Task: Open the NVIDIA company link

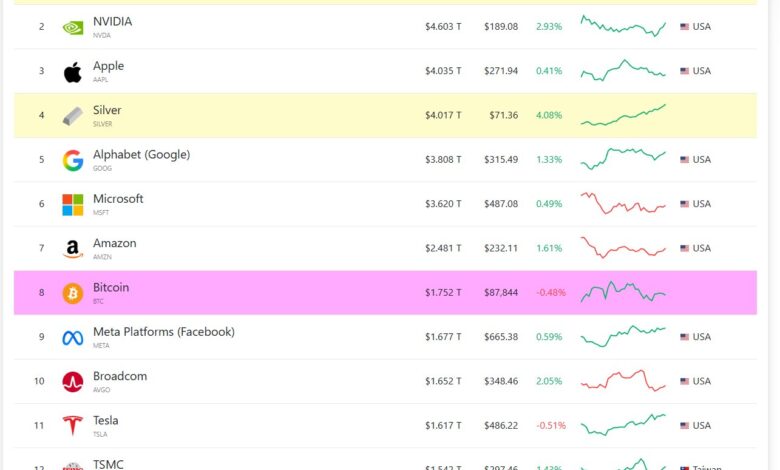Action: (112, 21)
